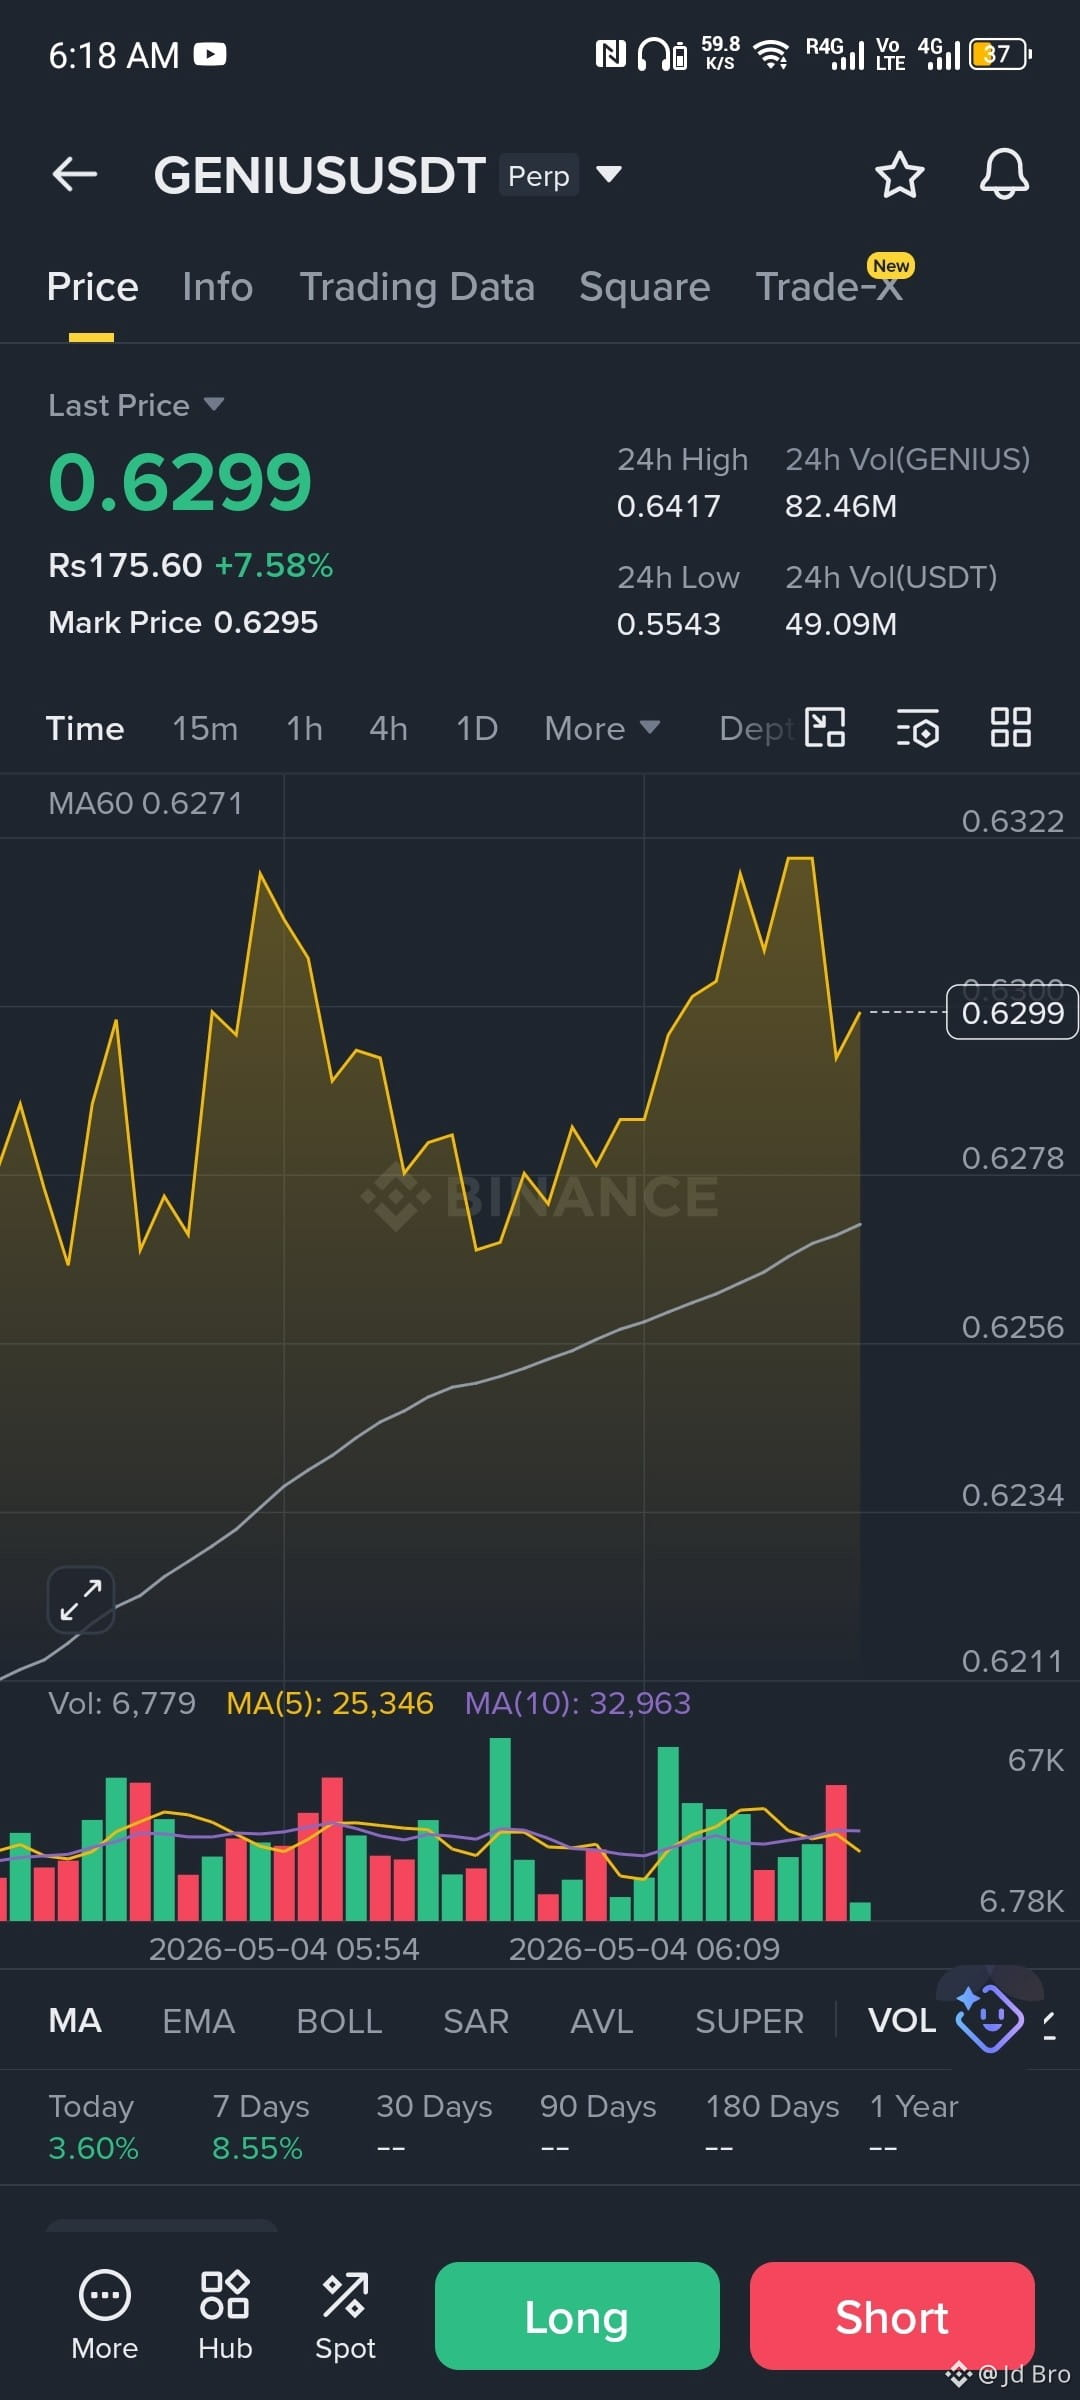The width and height of the screenshot is (1080, 2400).
Task: Tap the tallest green volume bar
Action: click(500, 1829)
